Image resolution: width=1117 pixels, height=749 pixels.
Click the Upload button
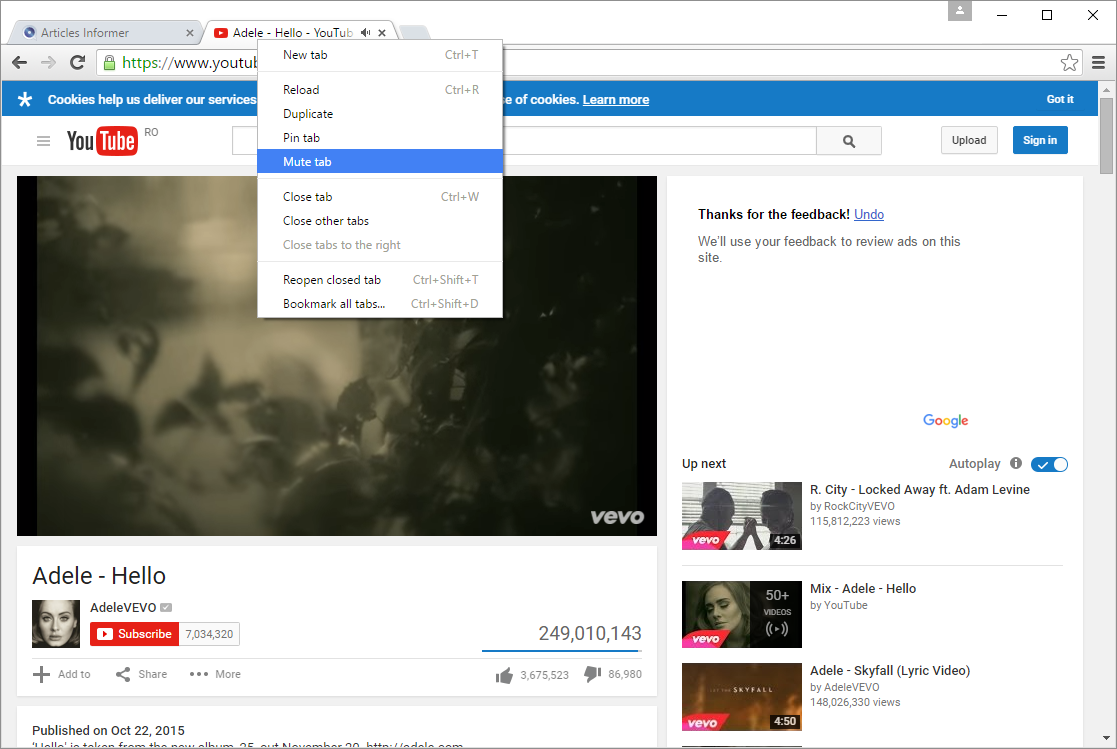(969, 140)
